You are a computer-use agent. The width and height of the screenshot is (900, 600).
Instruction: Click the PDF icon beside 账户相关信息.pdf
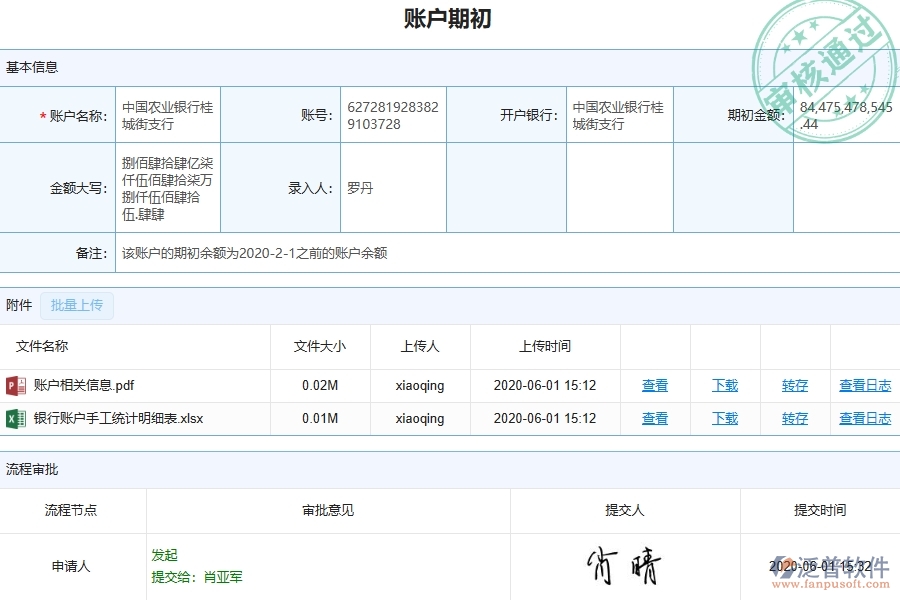coord(15,385)
